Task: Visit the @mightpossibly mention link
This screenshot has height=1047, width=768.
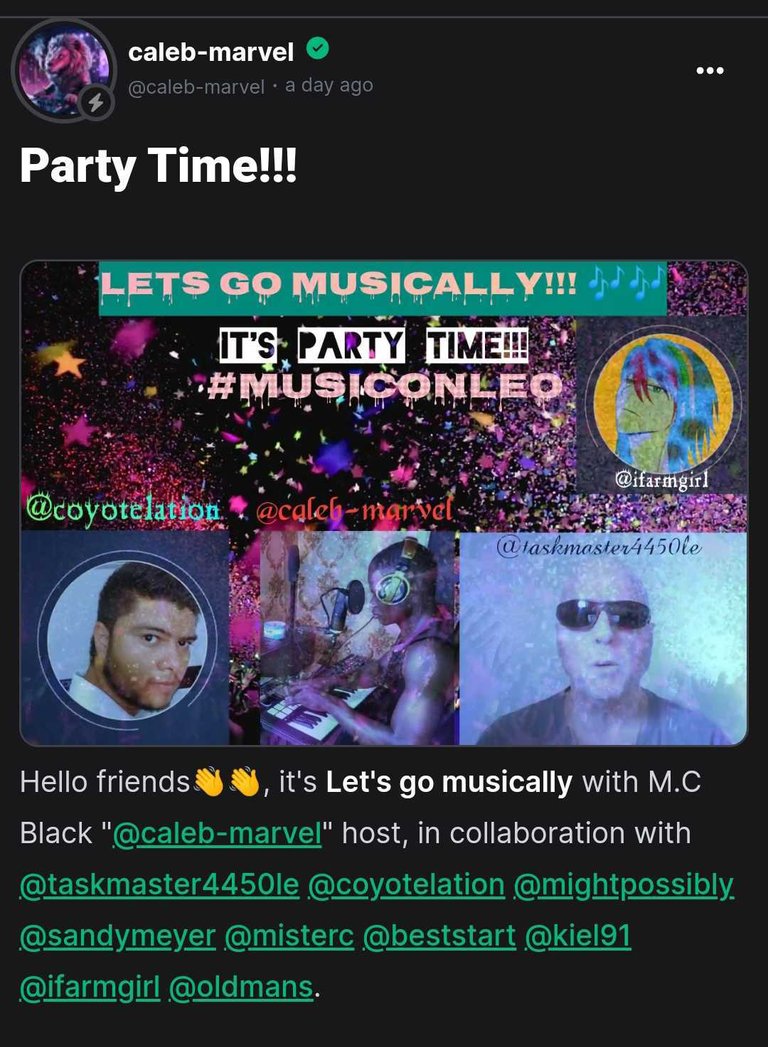Action: click(x=624, y=885)
